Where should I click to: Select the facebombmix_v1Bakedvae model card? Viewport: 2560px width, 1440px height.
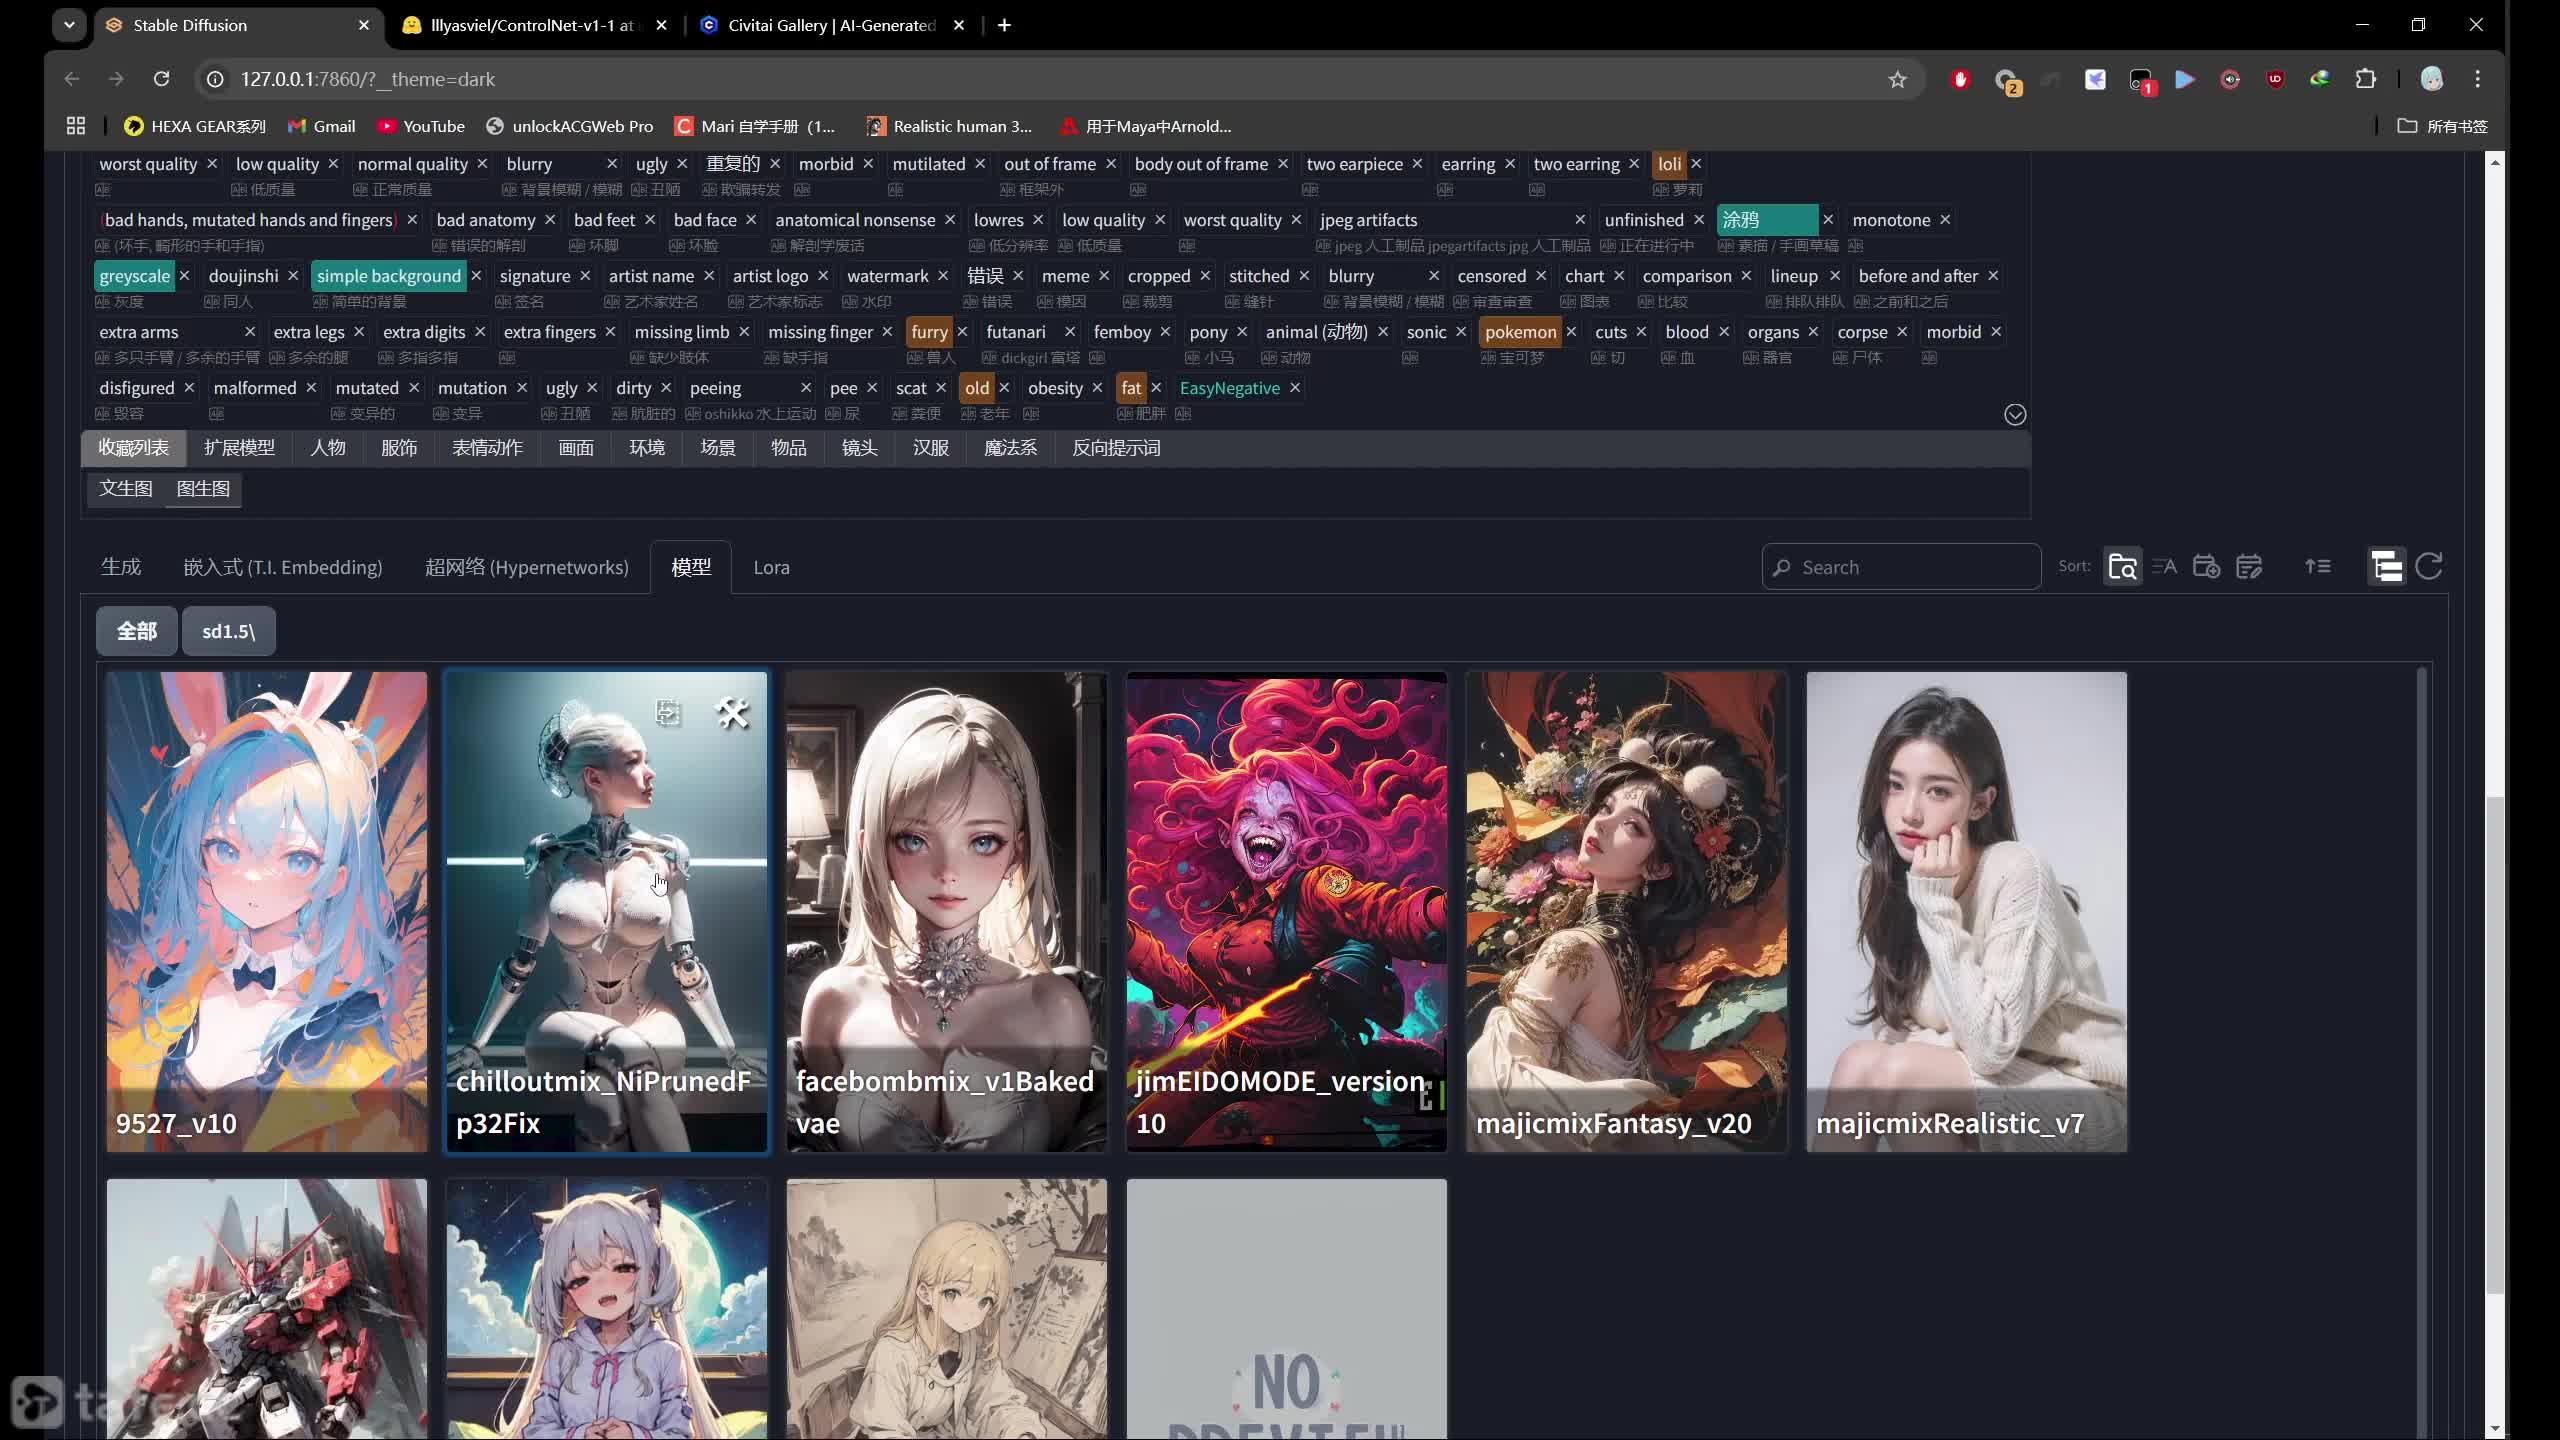947,912
